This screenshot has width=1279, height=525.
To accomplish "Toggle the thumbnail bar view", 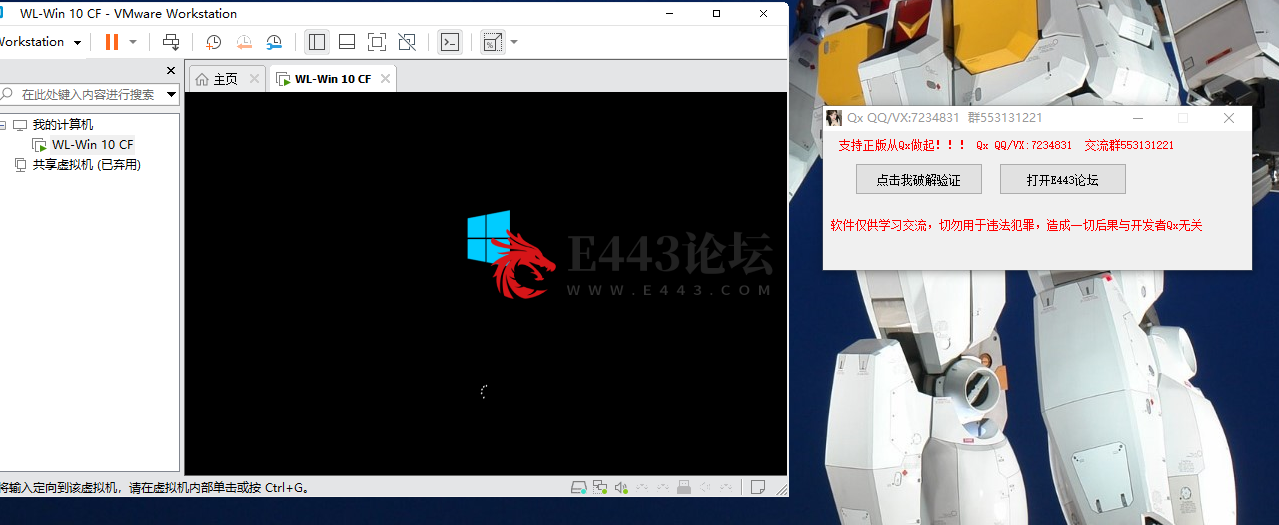I will [x=347, y=42].
